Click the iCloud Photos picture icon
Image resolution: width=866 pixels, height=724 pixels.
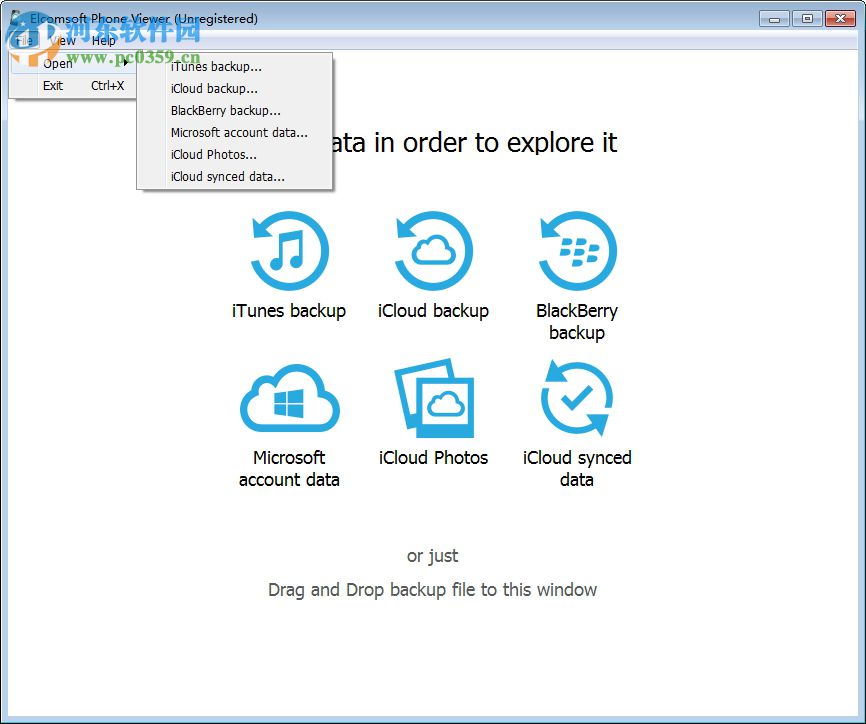pos(433,398)
